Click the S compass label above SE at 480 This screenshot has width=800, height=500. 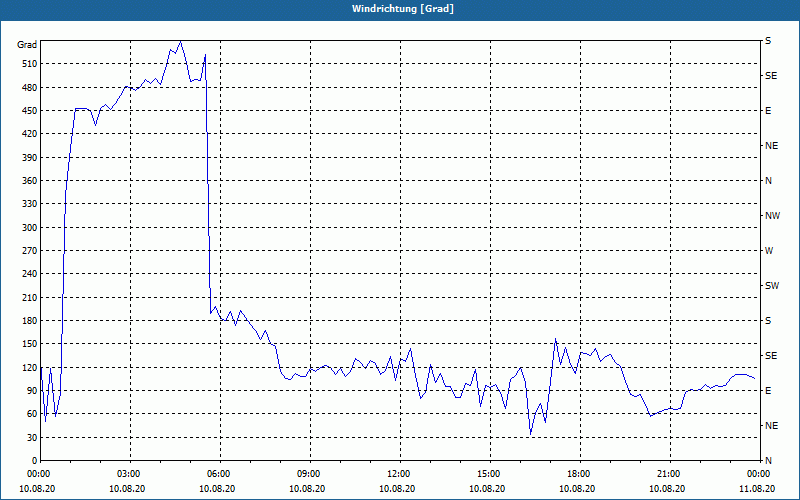click(768, 41)
